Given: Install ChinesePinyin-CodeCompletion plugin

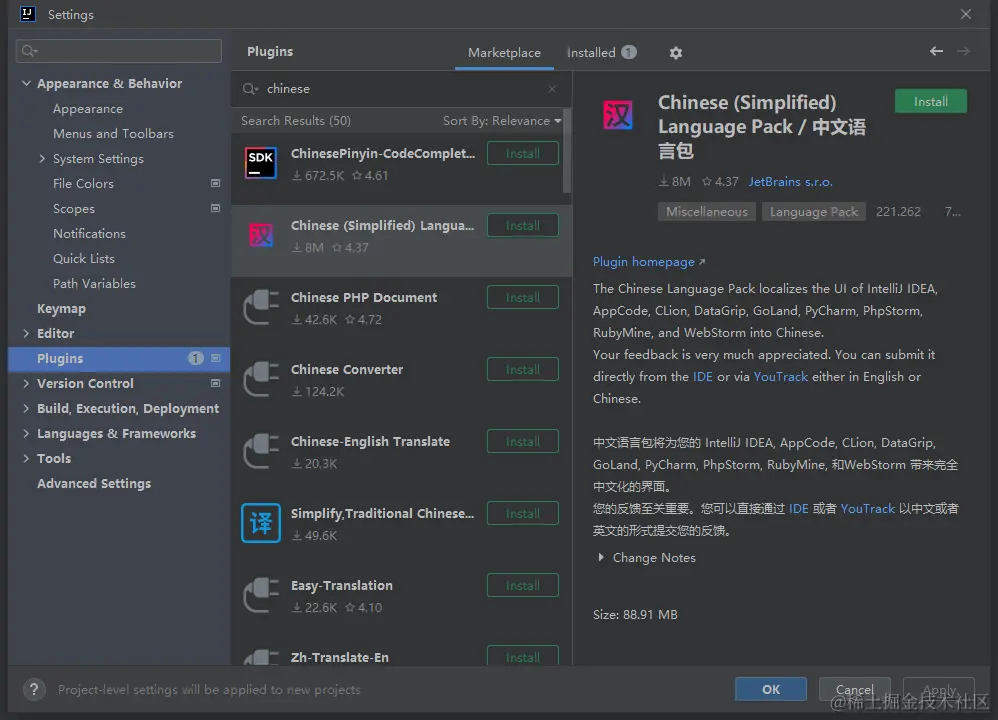Looking at the screenshot, I should point(523,153).
